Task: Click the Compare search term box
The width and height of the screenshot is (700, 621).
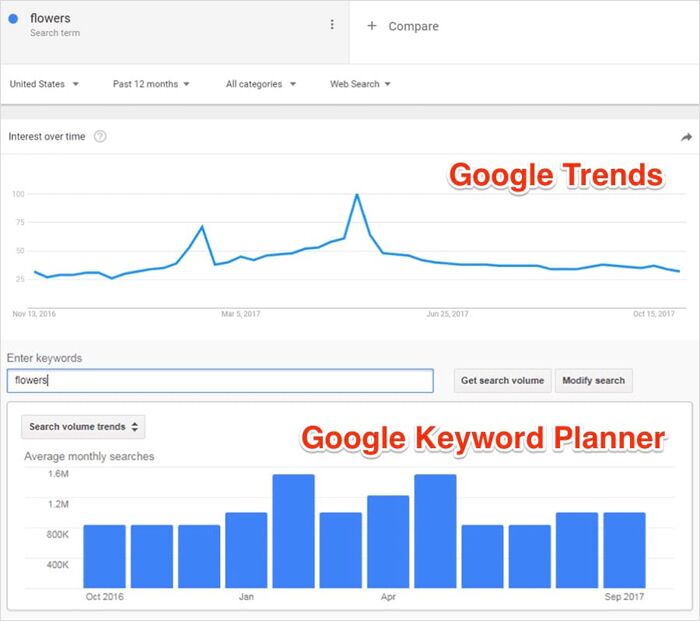Action: click(x=520, y=27)
